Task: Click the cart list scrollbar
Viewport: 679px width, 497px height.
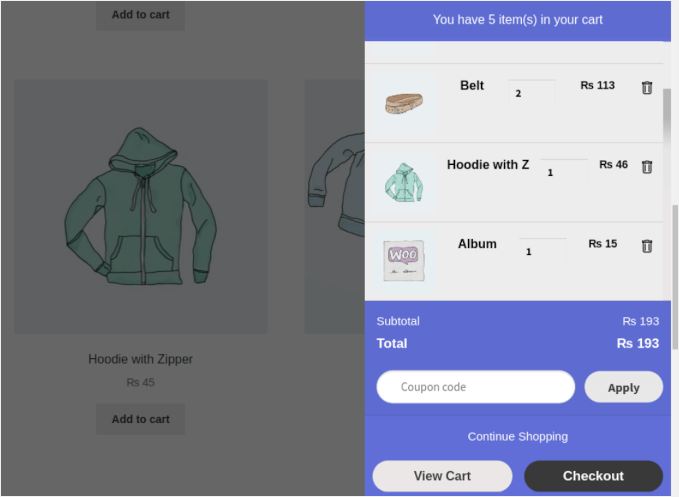Action: pyautogui.click(x=667, y=120)
